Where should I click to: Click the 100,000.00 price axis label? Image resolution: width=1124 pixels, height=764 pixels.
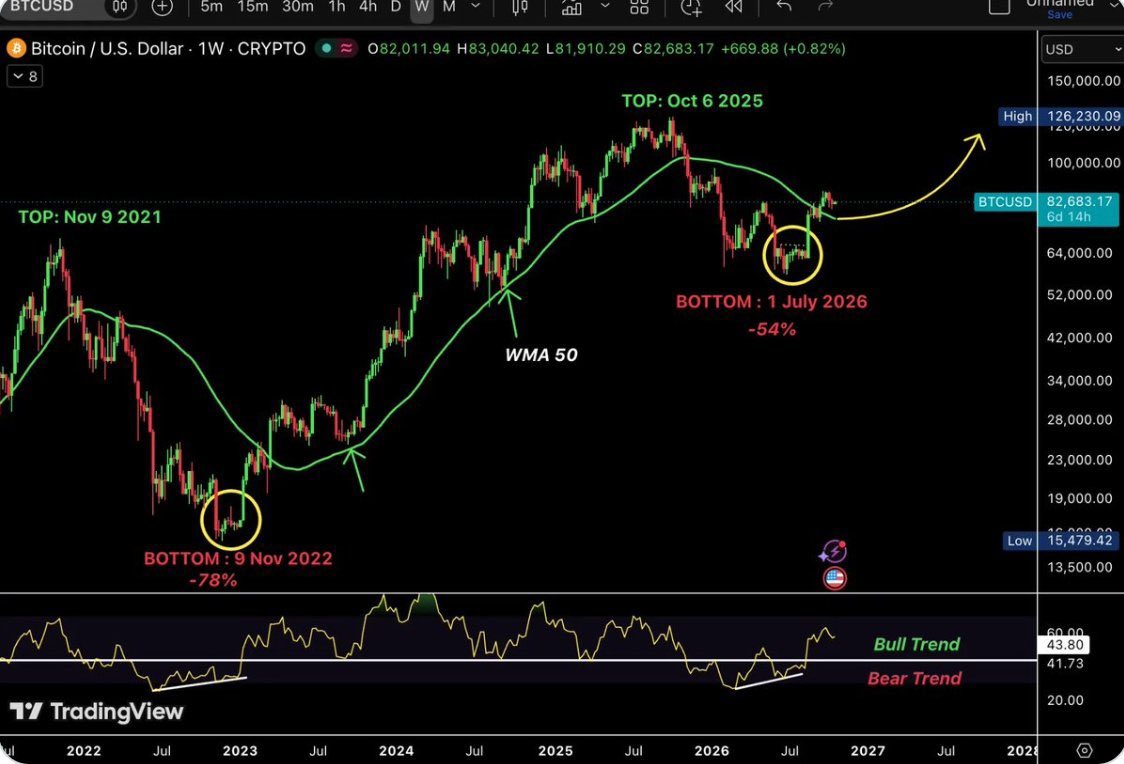coord(1083,163)
